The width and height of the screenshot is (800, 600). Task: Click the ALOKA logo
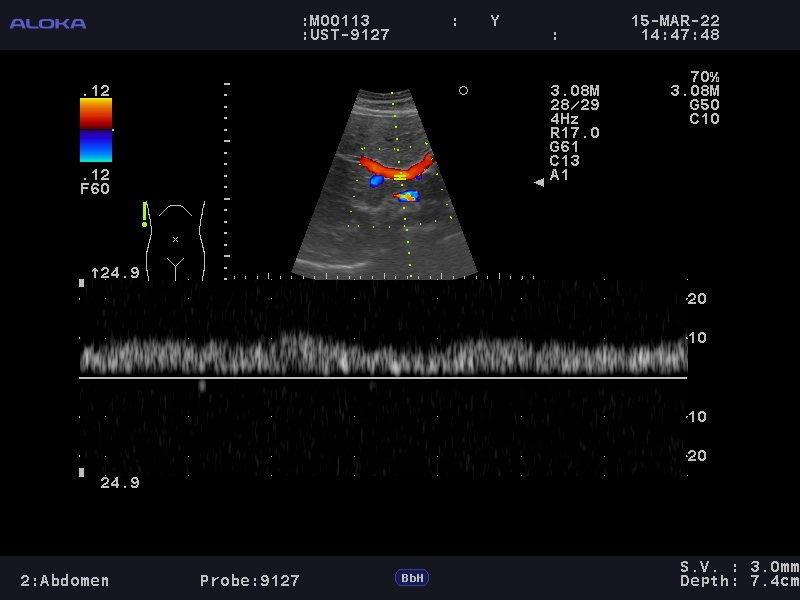click(x=48, y=23)
